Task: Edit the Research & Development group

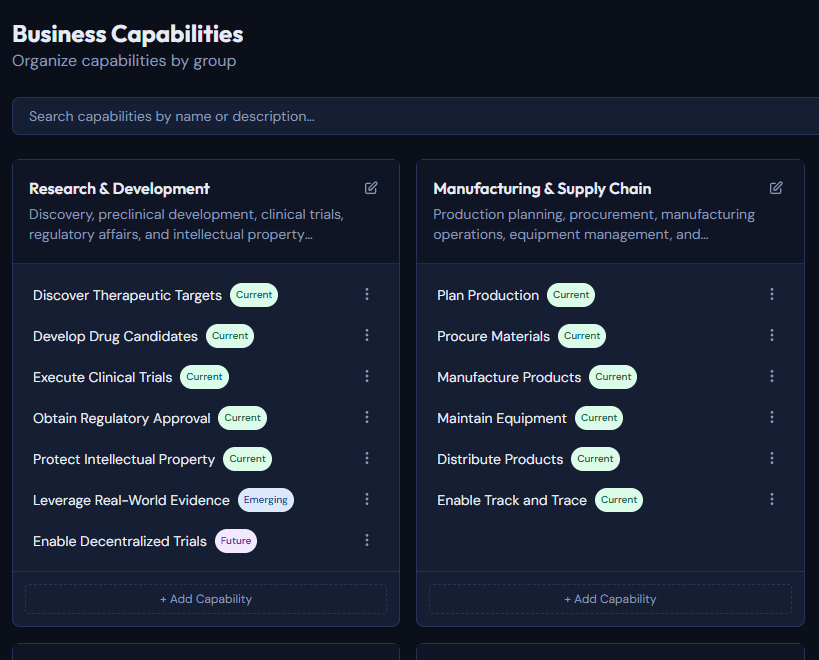Action: click(370, 187)
